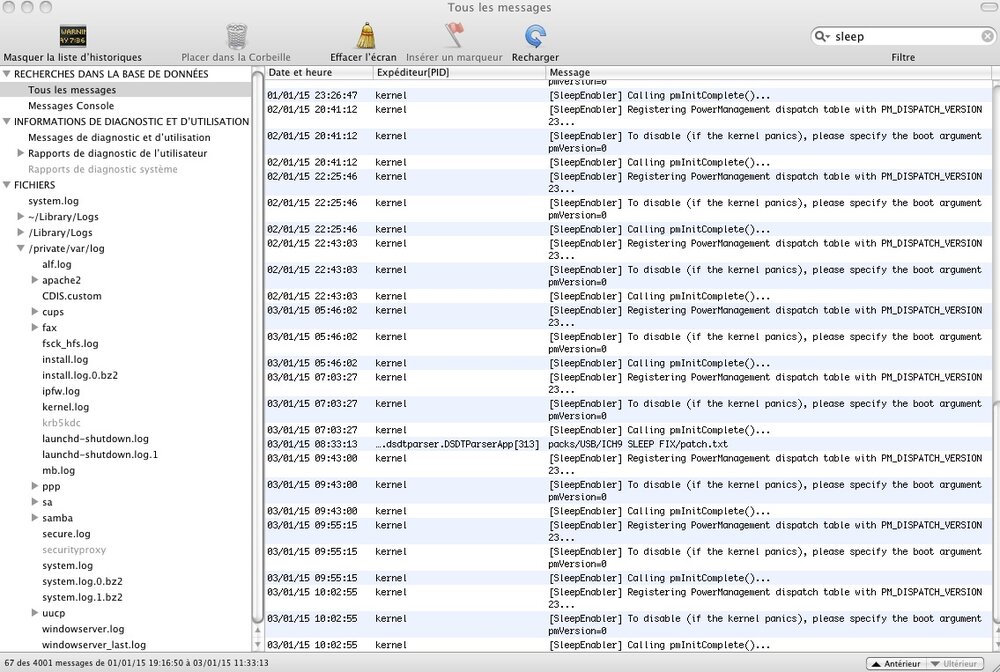Expand the ~/Library/Logs folder
The image size is (1000, 672).
(x=21, y=217)
